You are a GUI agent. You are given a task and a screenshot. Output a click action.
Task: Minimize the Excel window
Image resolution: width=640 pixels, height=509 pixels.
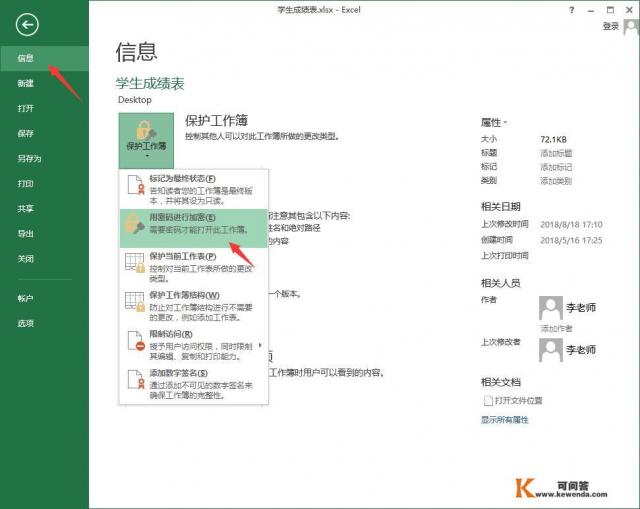[591, 11]
